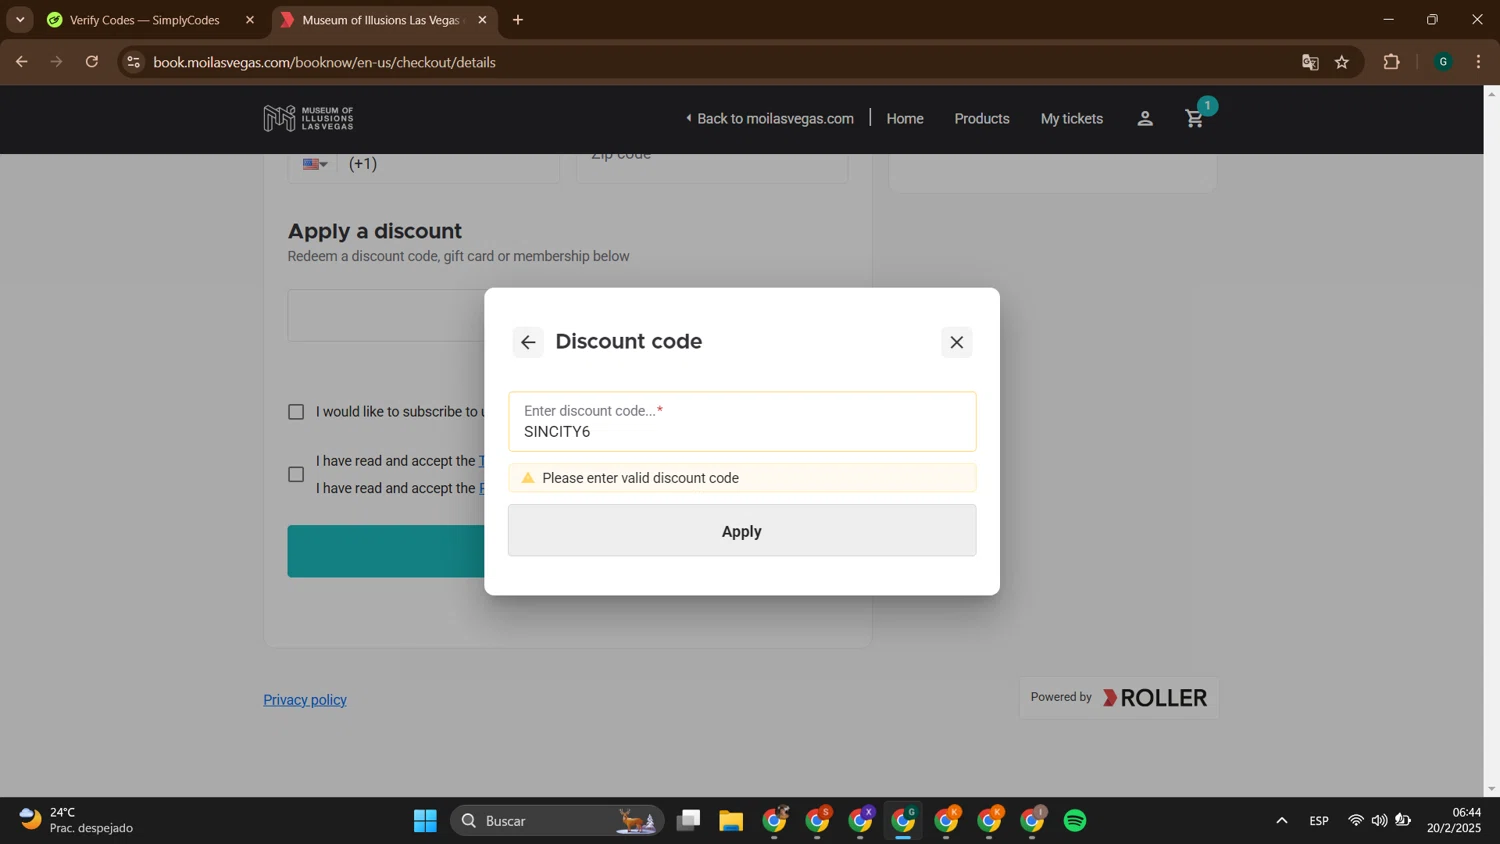
Task: Open the Chrome three-dot menu
Action: [x=1479, y=62]
